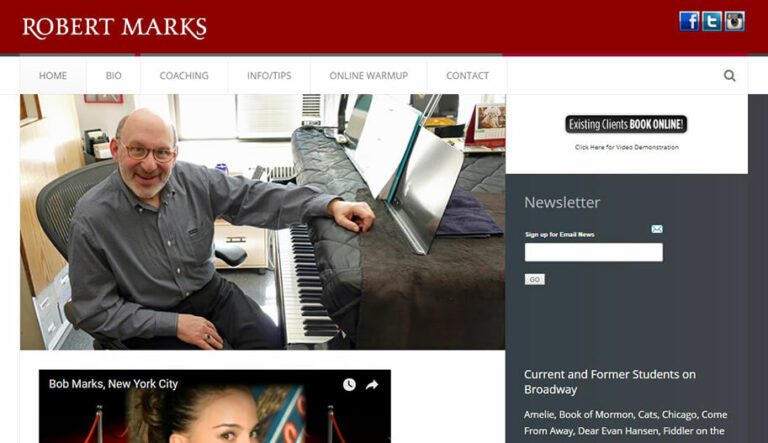Open the Coaching menu item

pyautogui.click(x=184, y=75)
